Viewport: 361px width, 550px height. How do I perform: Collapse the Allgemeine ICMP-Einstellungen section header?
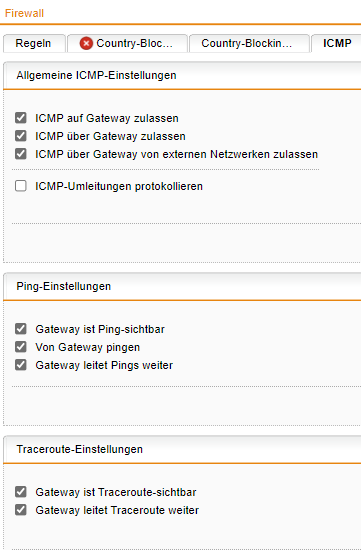(182, 75)
